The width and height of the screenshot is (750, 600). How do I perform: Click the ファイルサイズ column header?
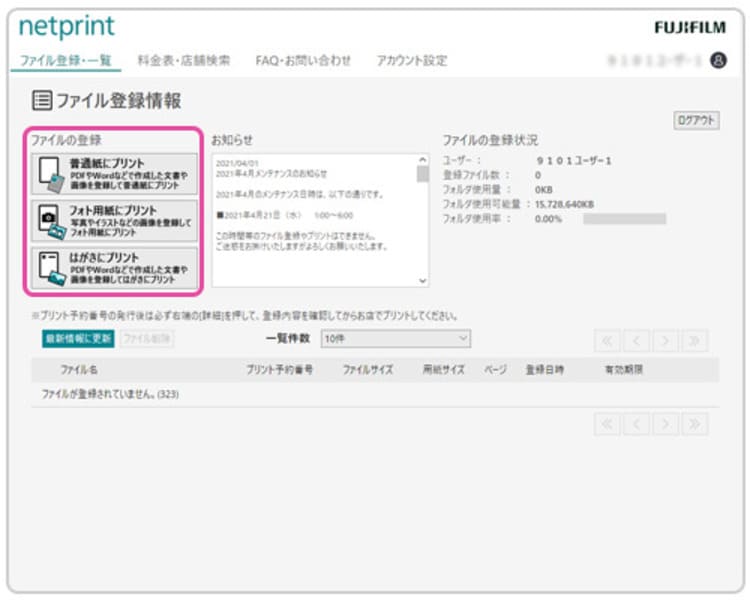click(368, 369)
